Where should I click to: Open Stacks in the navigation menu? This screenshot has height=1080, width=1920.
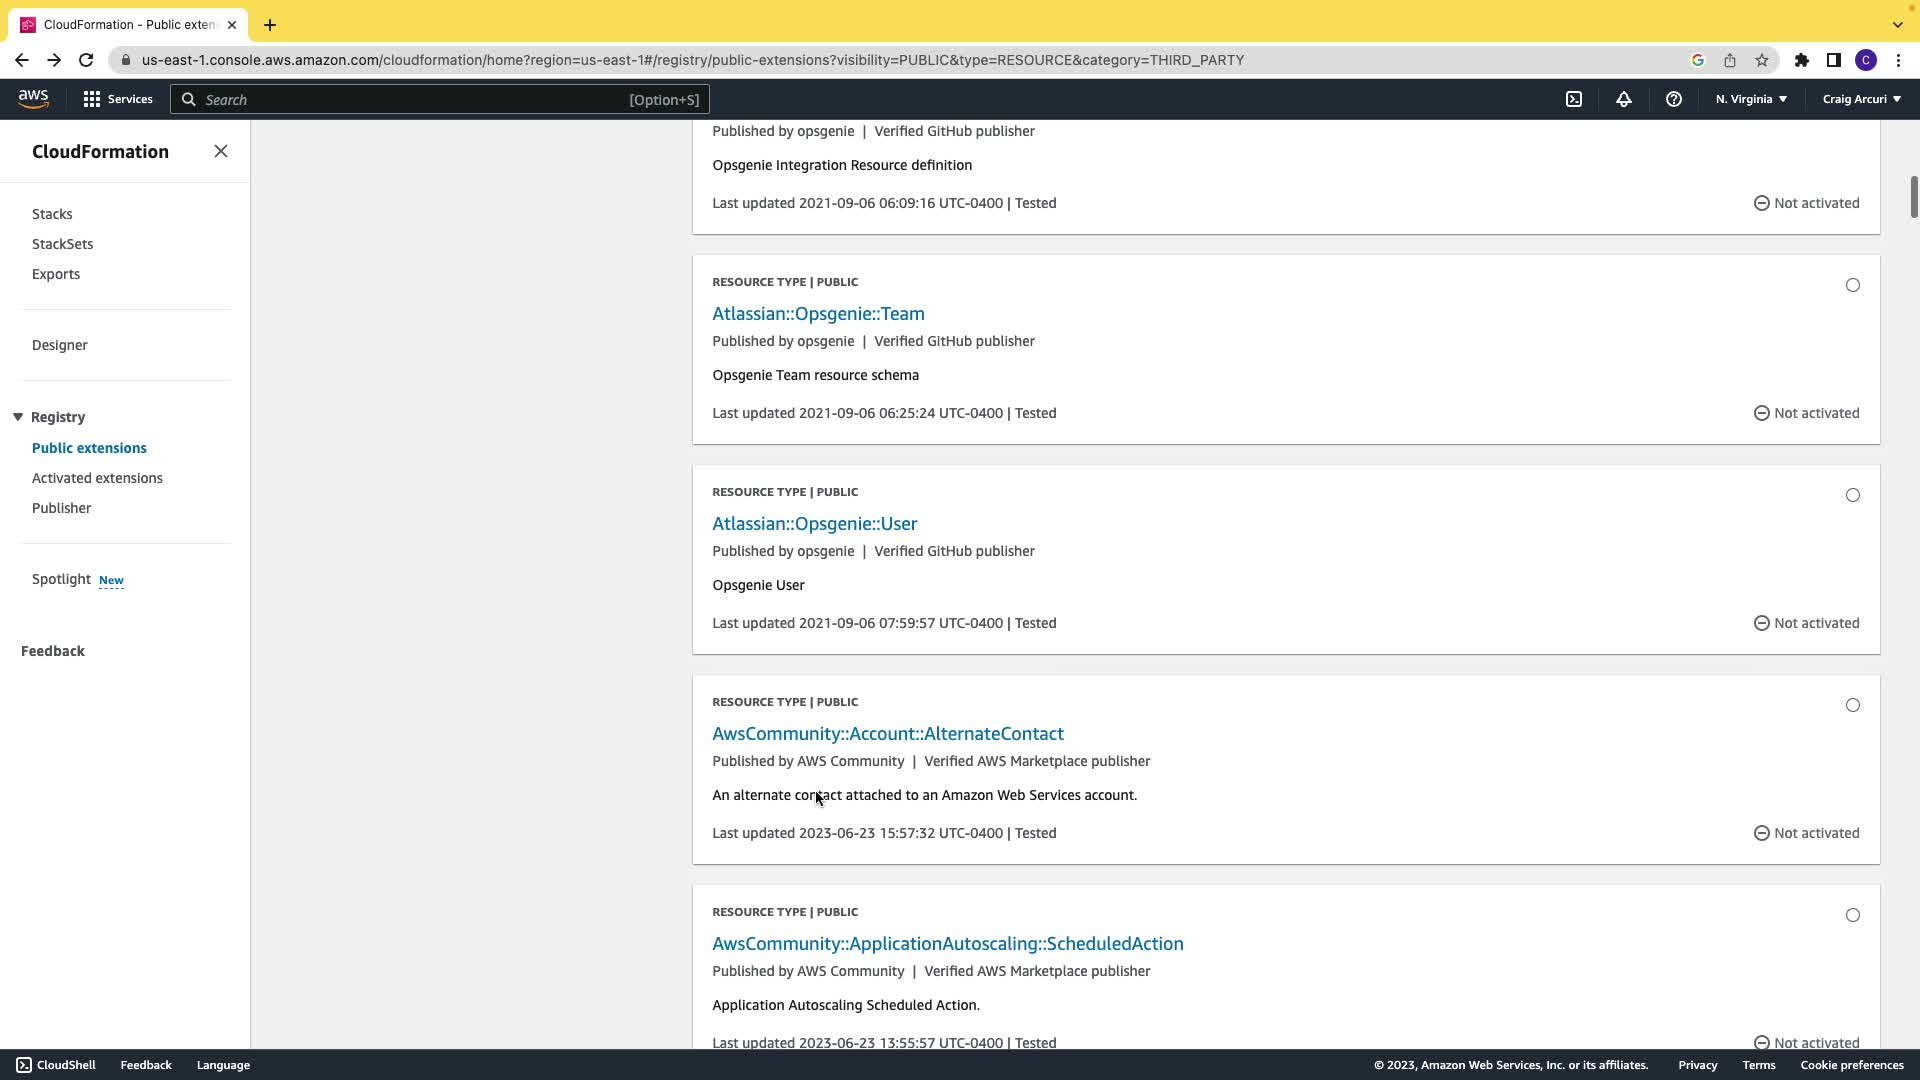(x=52, y=214)
